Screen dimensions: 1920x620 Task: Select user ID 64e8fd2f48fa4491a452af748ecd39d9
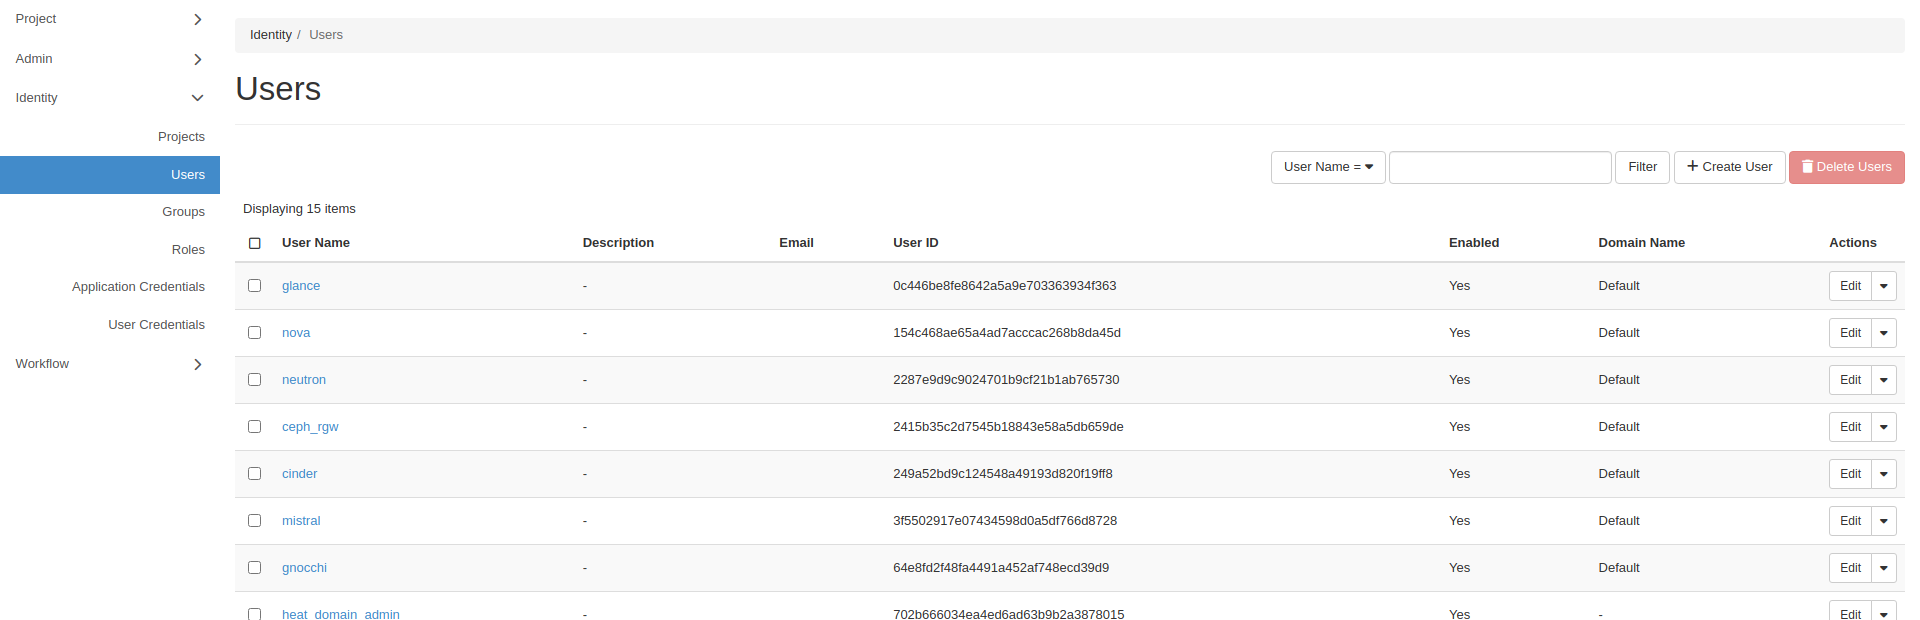(x=1001, y=568)
